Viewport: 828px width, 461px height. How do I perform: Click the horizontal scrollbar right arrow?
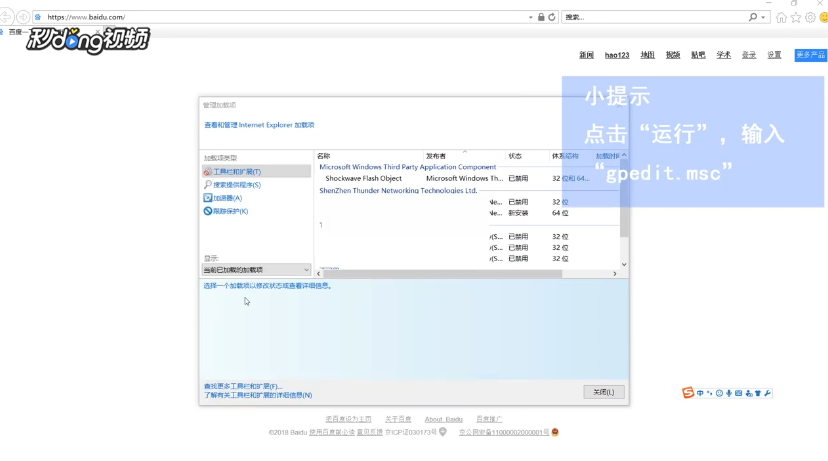pyautogui.click(x=615, y=274)
